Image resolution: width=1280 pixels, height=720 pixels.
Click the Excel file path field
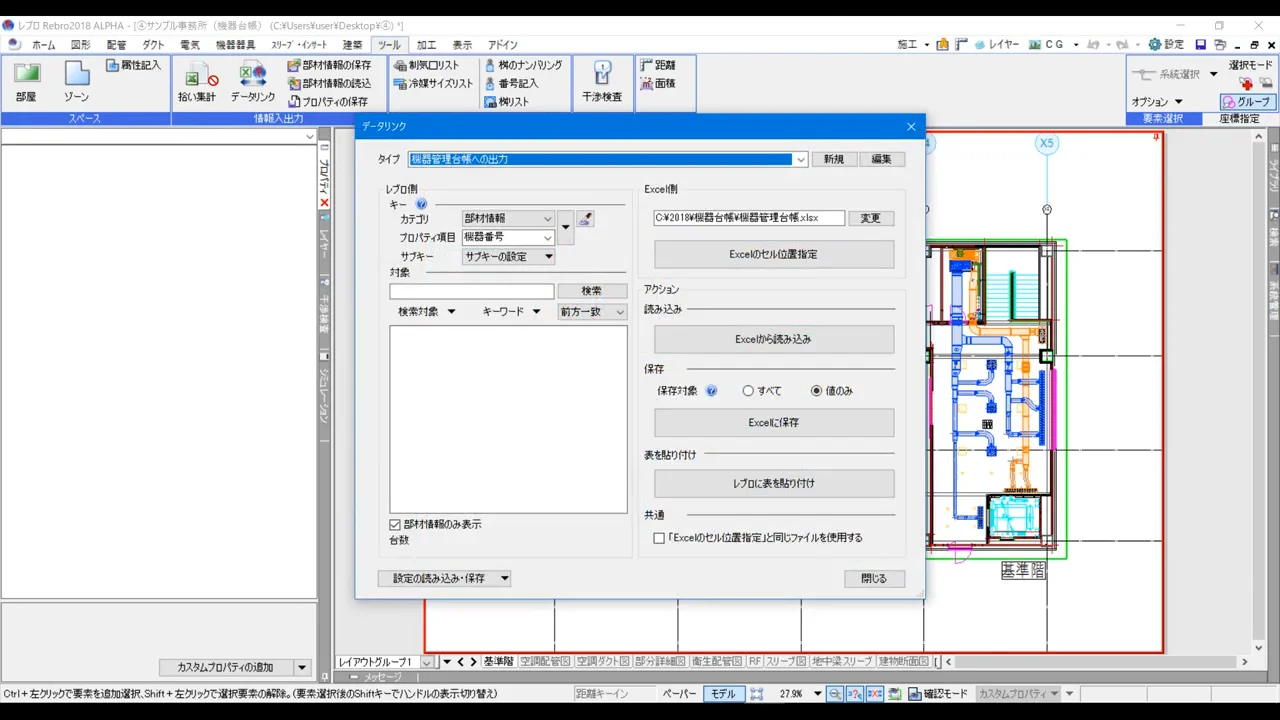pos(749,218)
